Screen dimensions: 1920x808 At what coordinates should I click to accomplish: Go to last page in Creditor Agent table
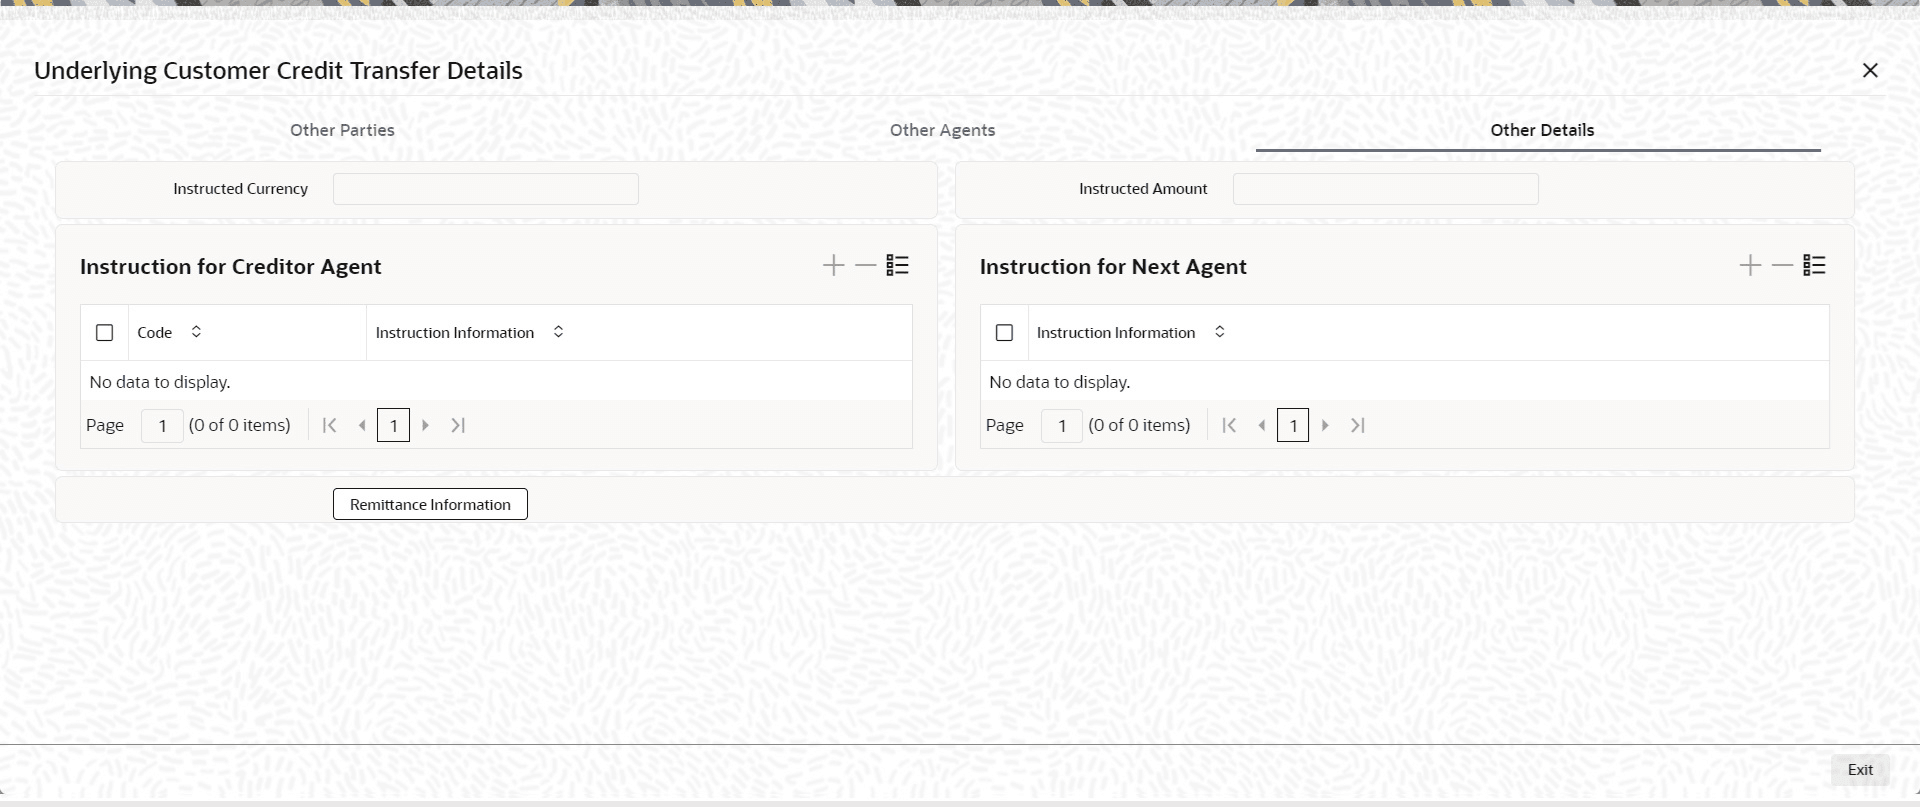458,426
